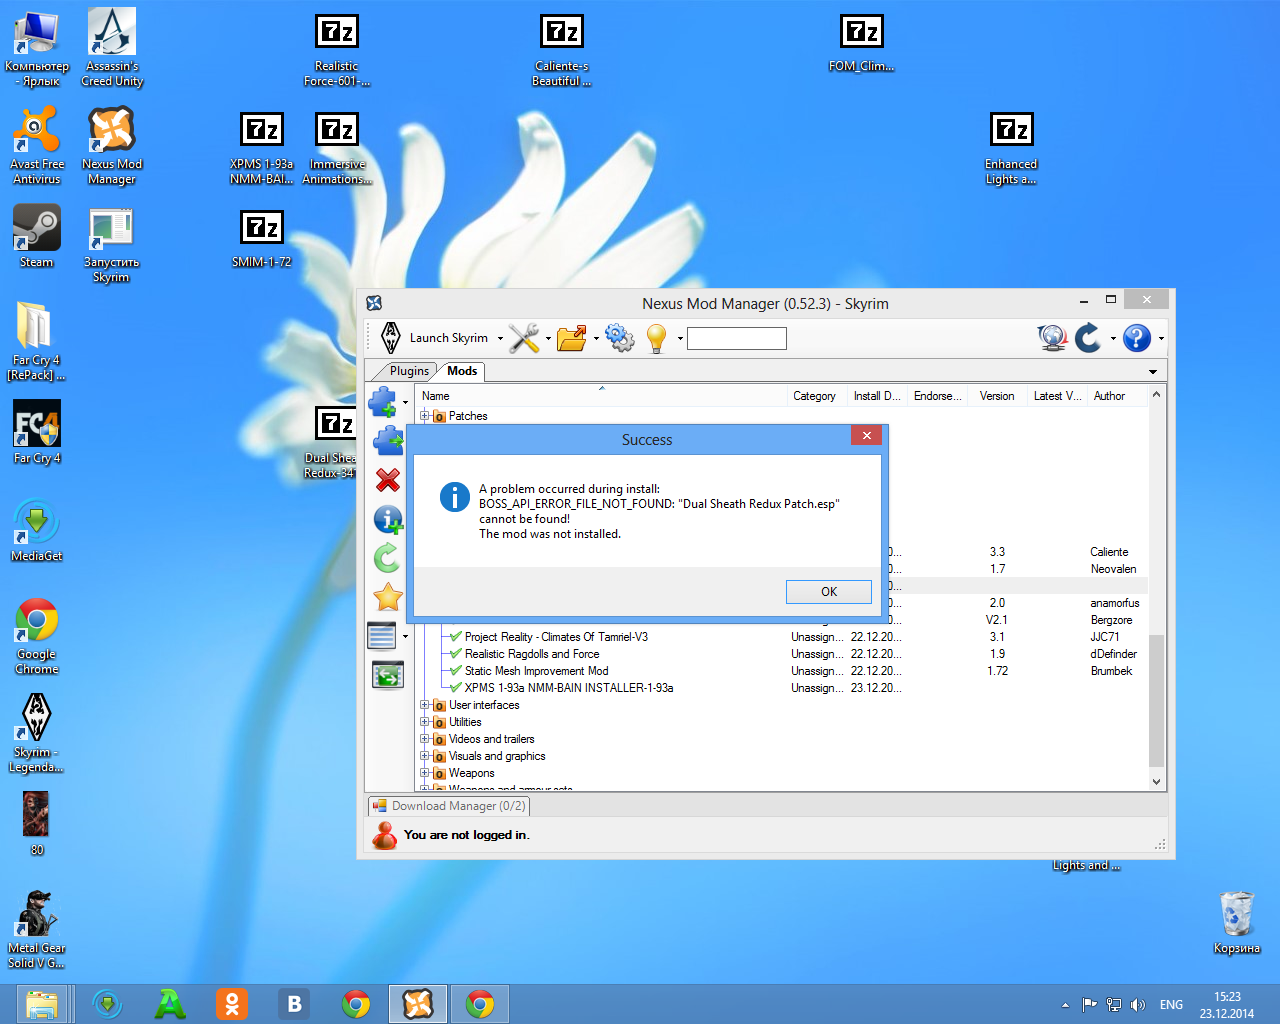Image resolution: width=1280 pixels, height=1024 pixels.
Task: Click the blue question mark help icon
Action: 1136,338
